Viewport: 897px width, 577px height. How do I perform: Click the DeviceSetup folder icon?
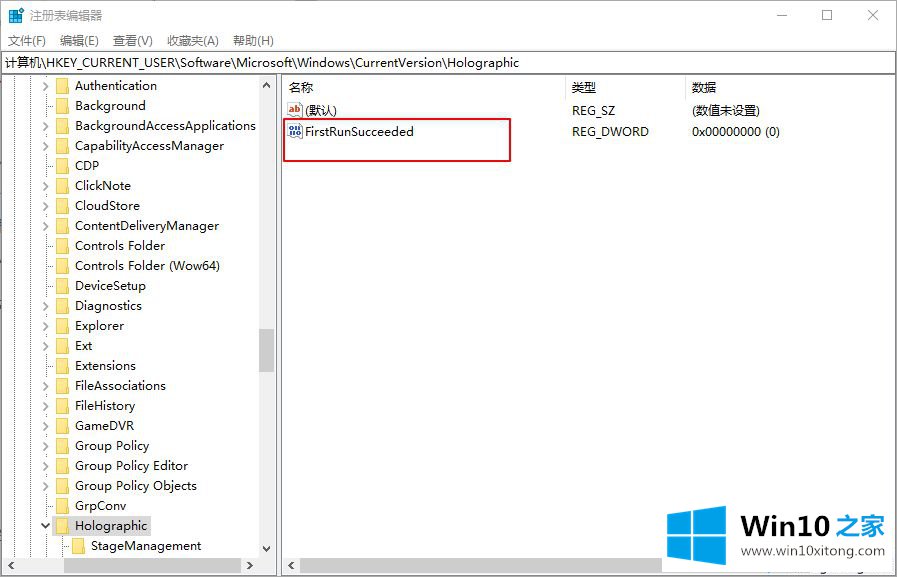(62, 286)
